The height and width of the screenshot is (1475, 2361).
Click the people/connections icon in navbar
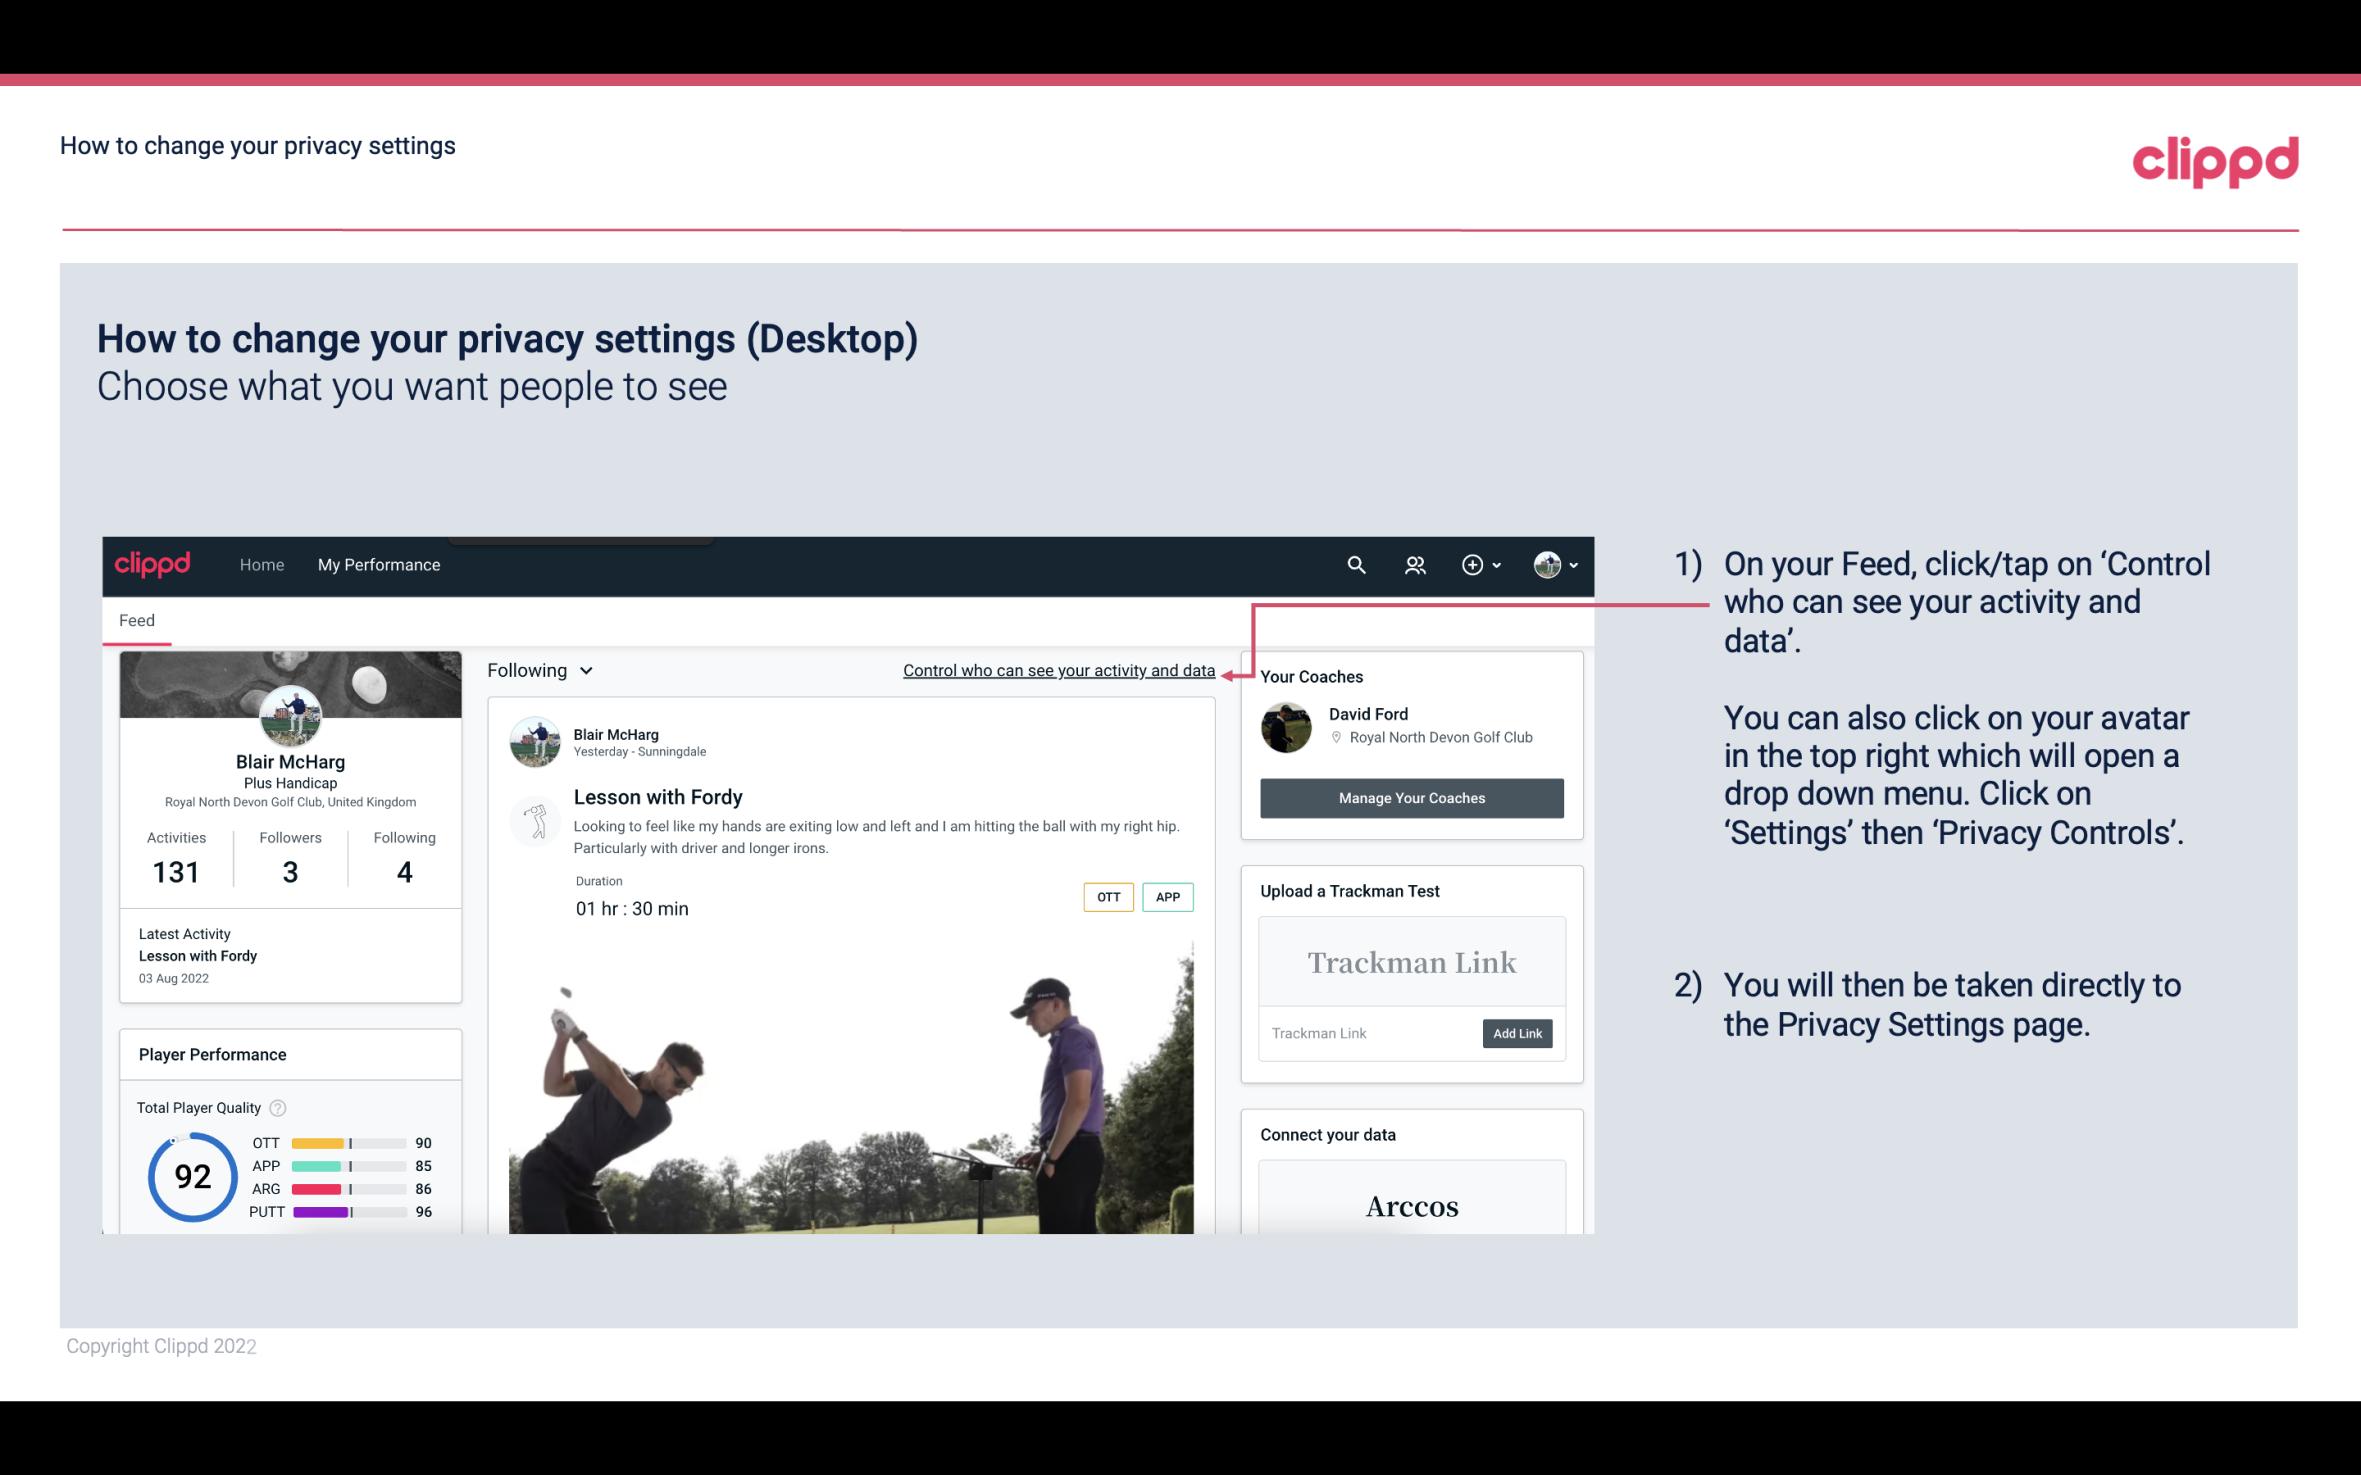coord(1415,564)
